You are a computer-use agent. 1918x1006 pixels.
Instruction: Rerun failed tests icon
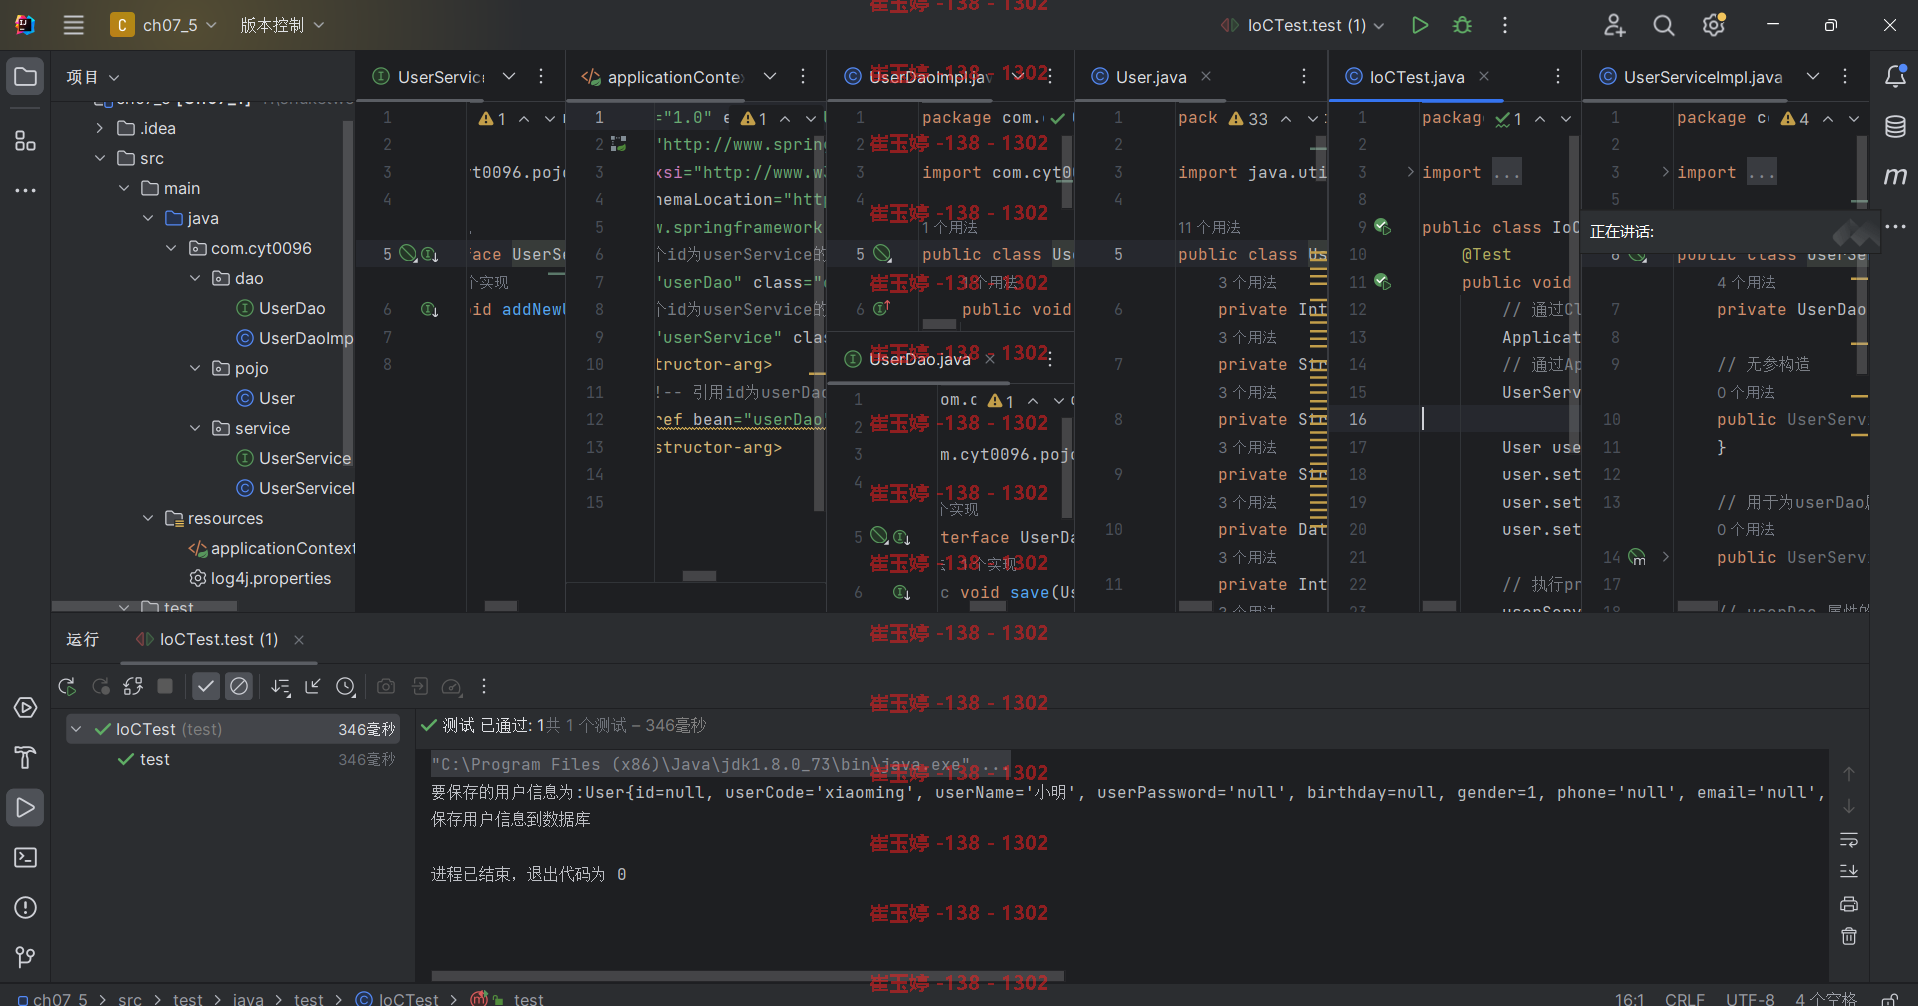(x=101, y=686)
